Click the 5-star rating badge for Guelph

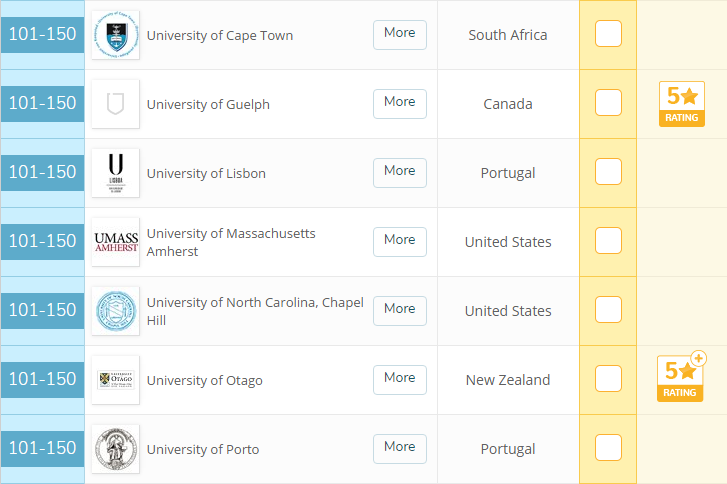681,104
